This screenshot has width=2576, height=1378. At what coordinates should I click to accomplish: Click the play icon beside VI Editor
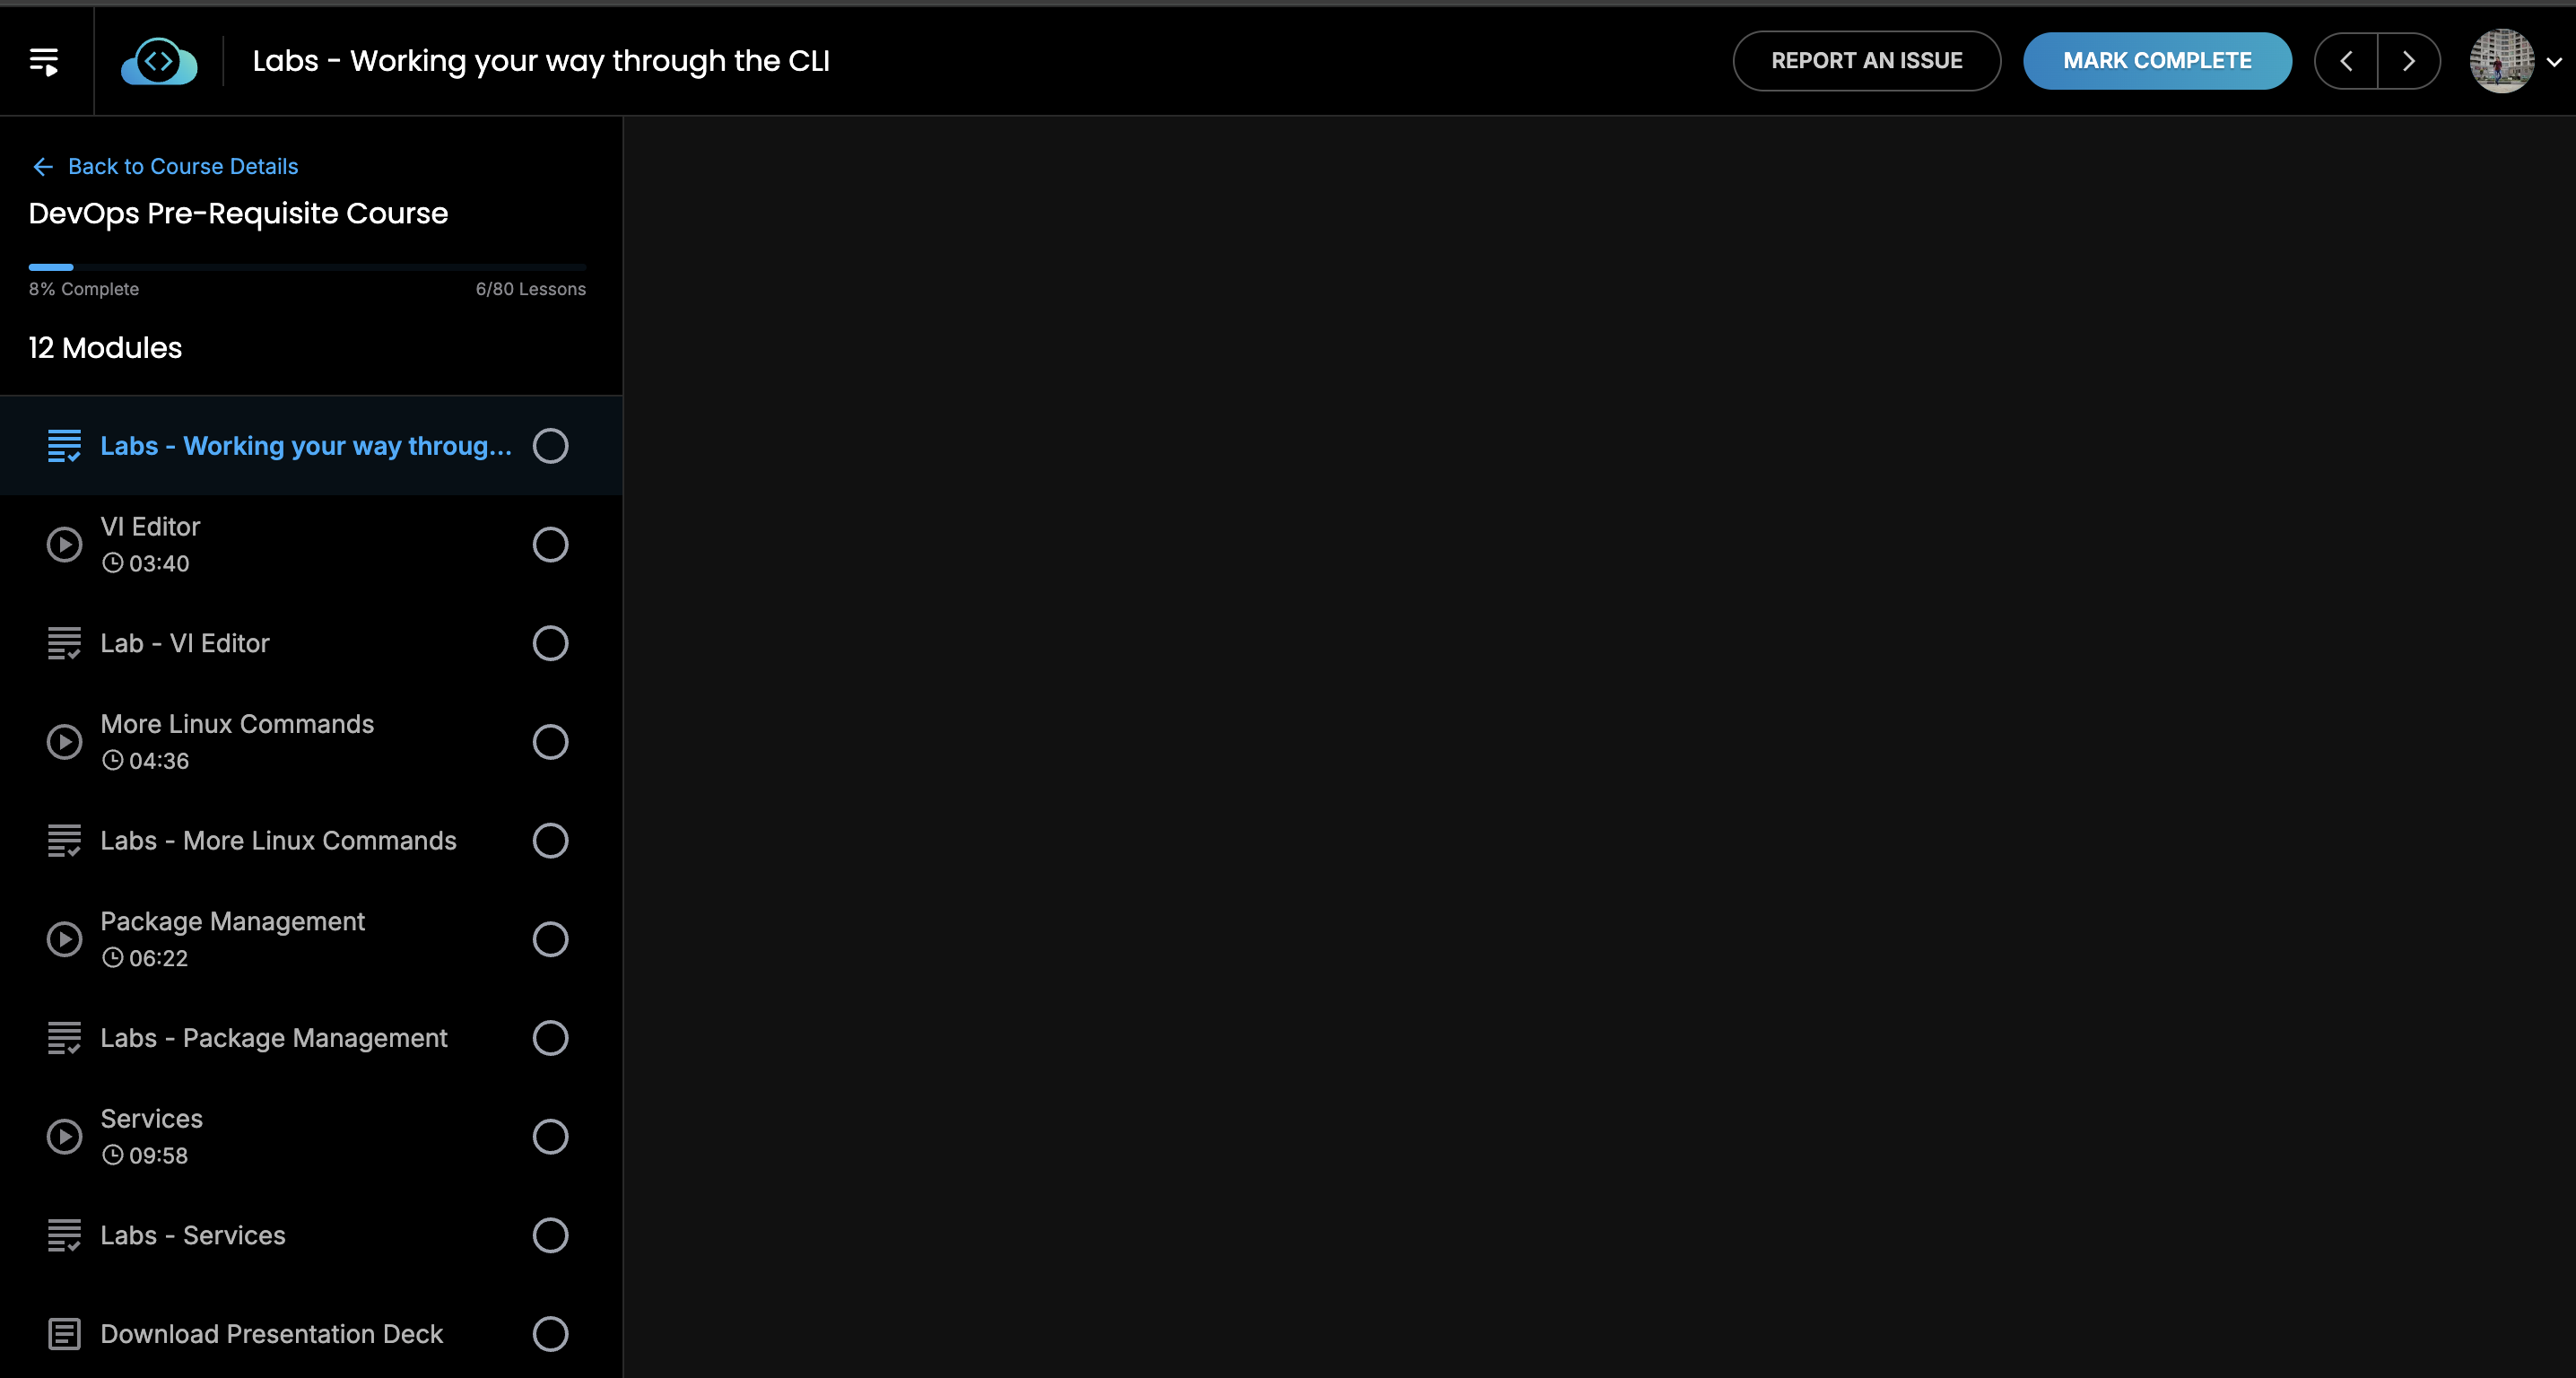[64, 544]
